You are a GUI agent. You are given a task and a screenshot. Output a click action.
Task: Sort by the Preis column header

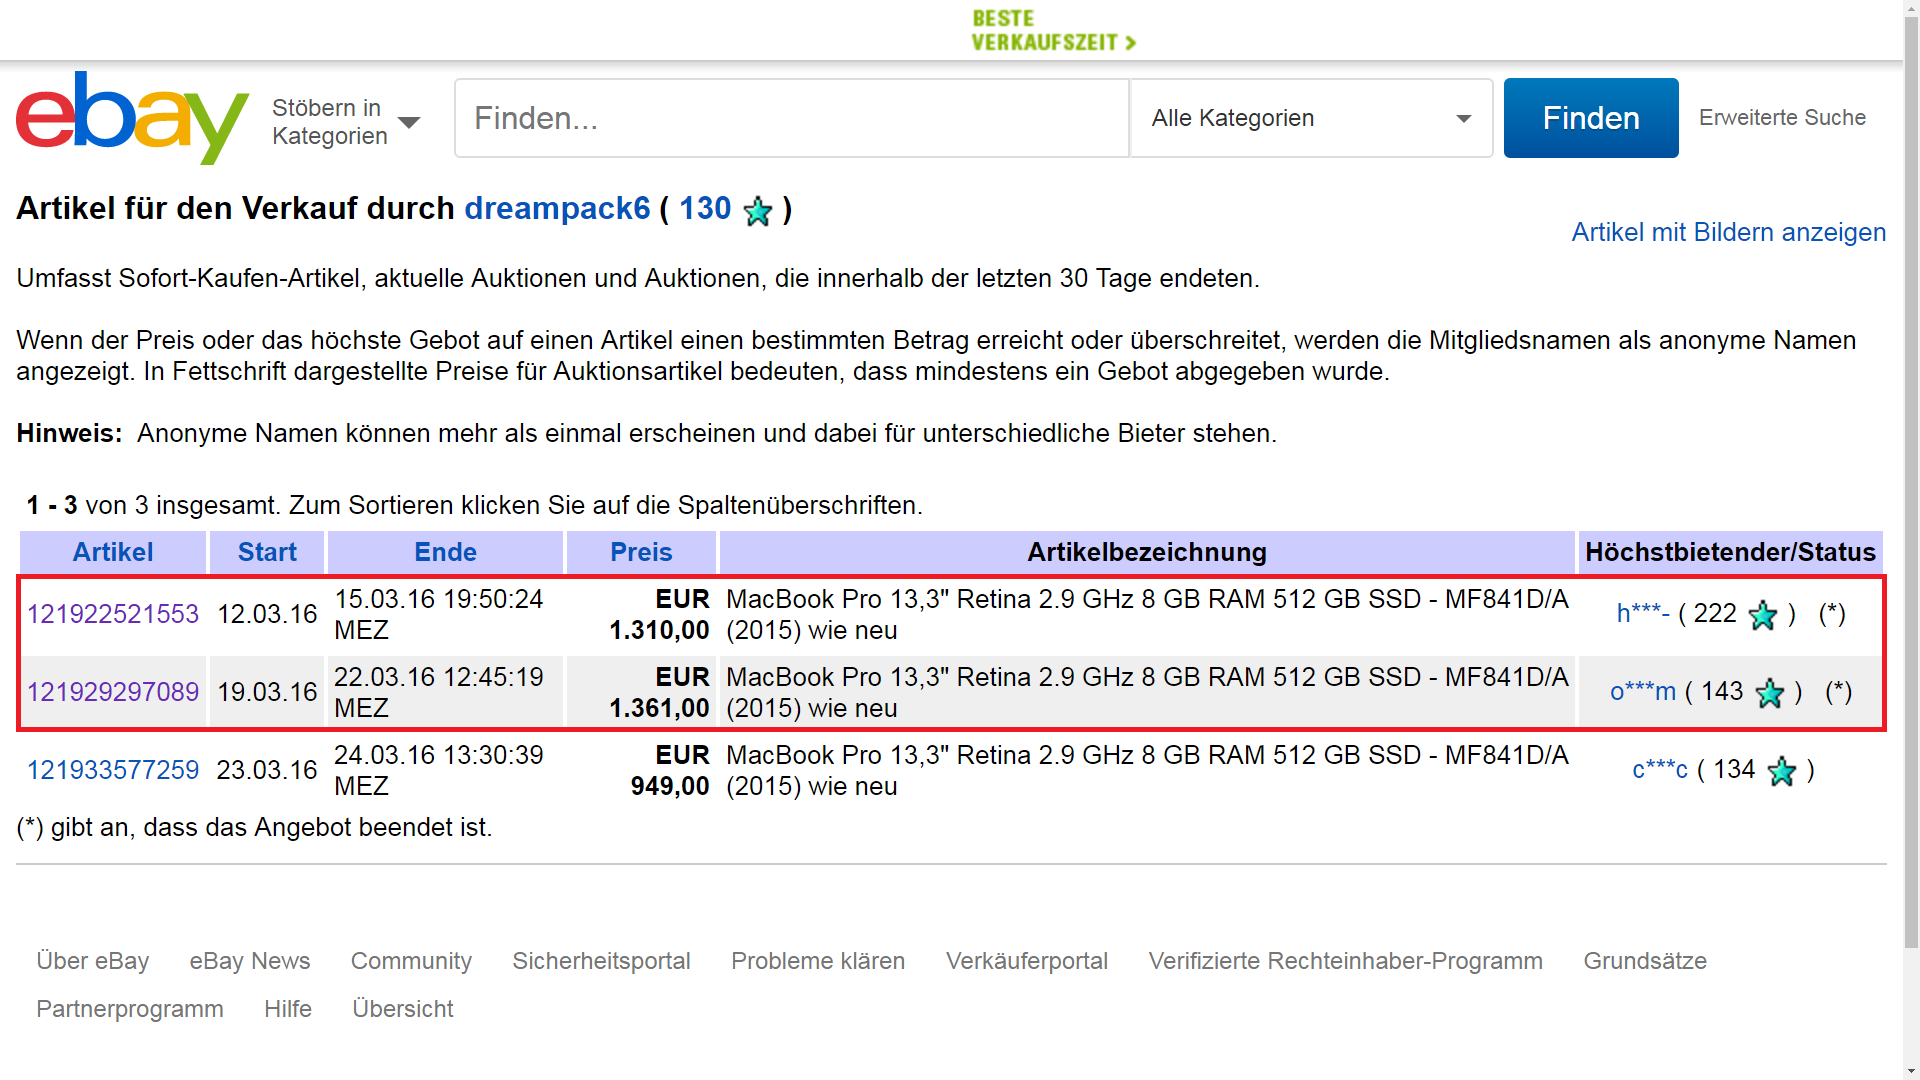[x=641, y=552]
